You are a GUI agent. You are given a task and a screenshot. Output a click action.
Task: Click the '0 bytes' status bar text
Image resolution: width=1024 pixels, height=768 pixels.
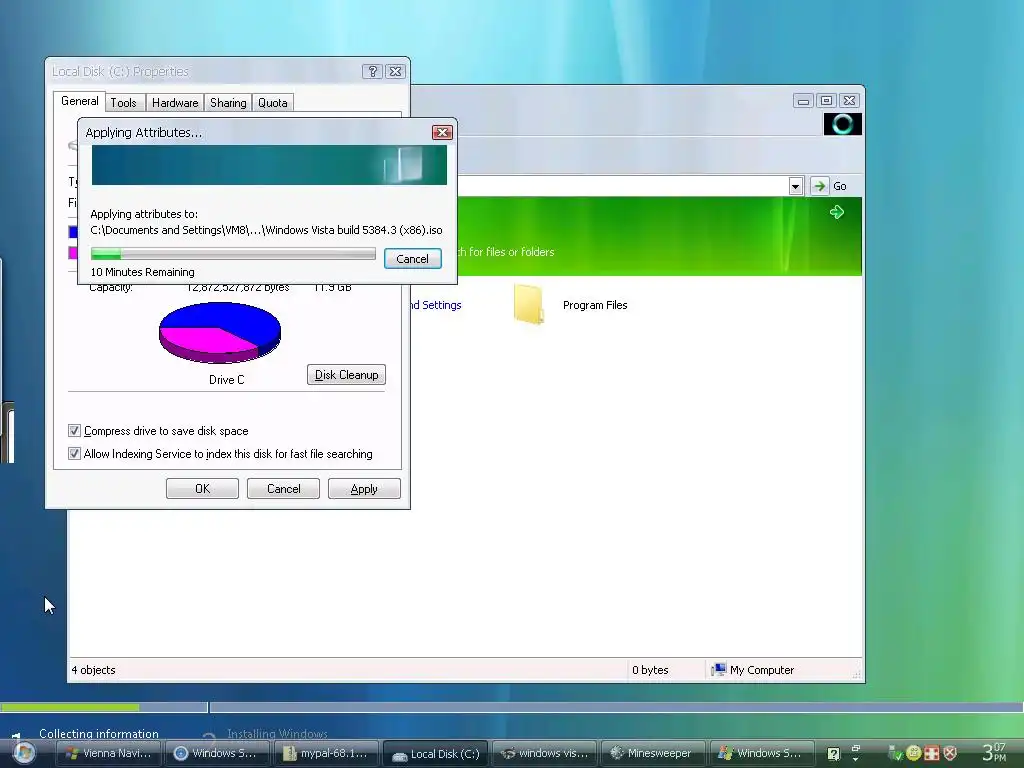click(x=650, y=670)
